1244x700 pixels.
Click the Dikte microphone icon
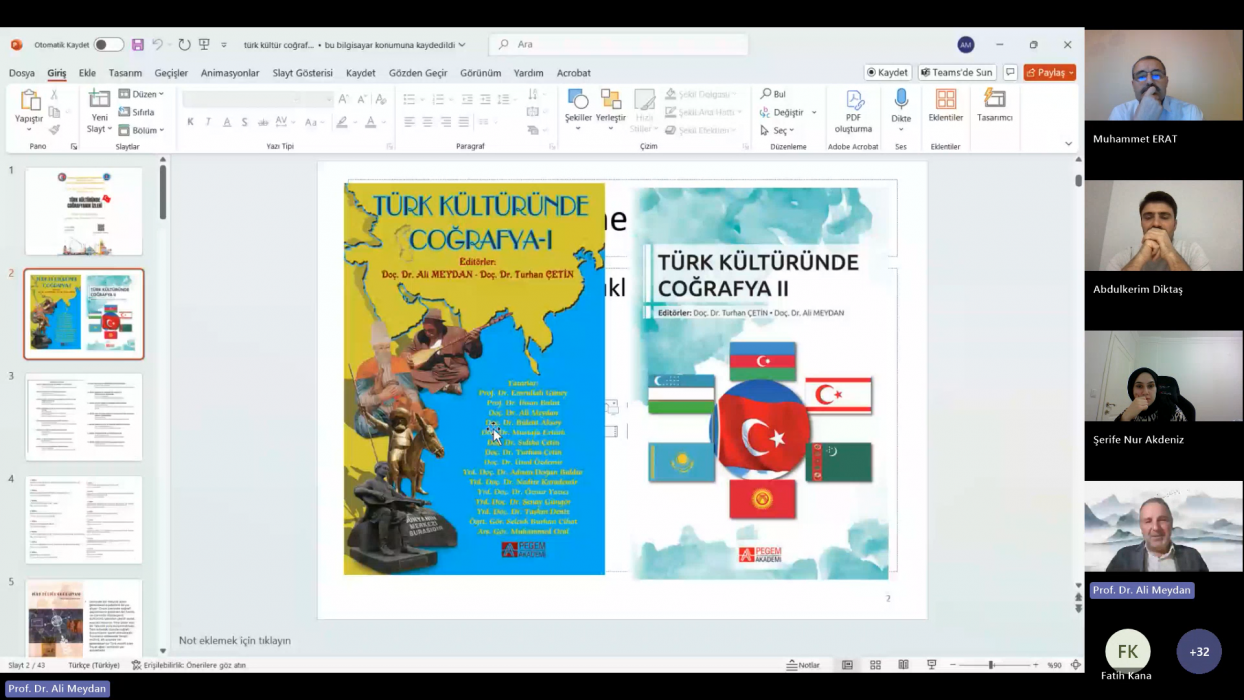[x=901, y=100]
